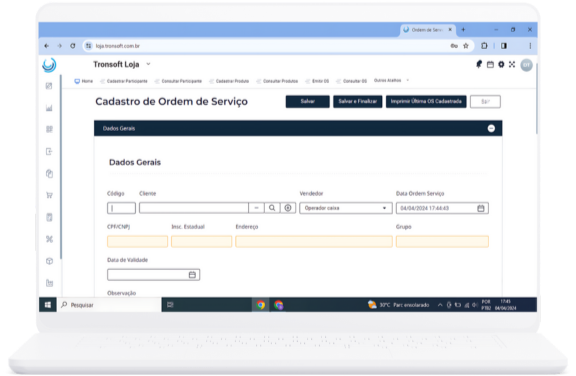The height and width of the screenshot is (376, 576).
Task: Open the Consultar Participante shortcut
Action: click(x=178, y=81)
